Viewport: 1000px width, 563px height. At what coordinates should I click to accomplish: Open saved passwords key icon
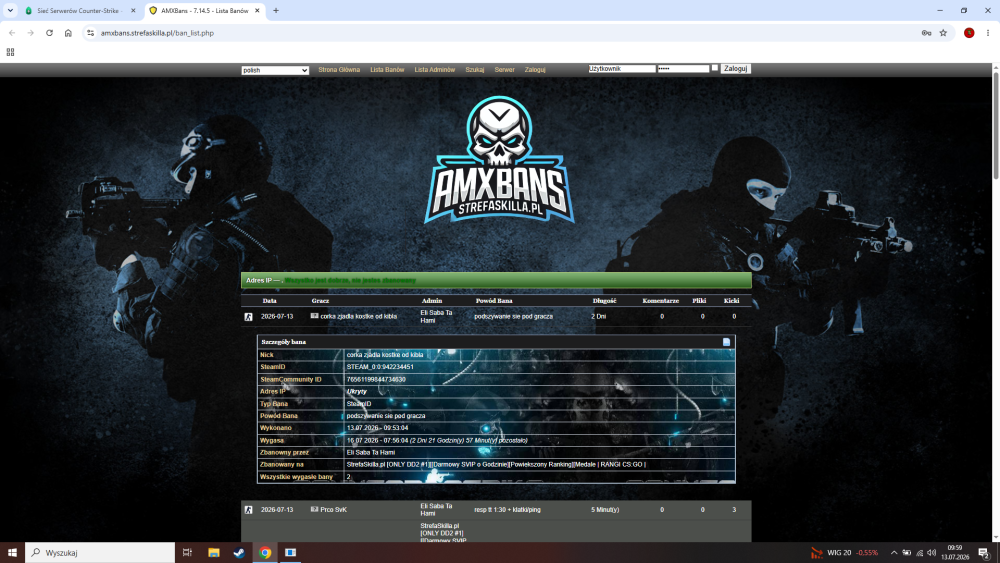pyautogui.click(x=926, y=33)
